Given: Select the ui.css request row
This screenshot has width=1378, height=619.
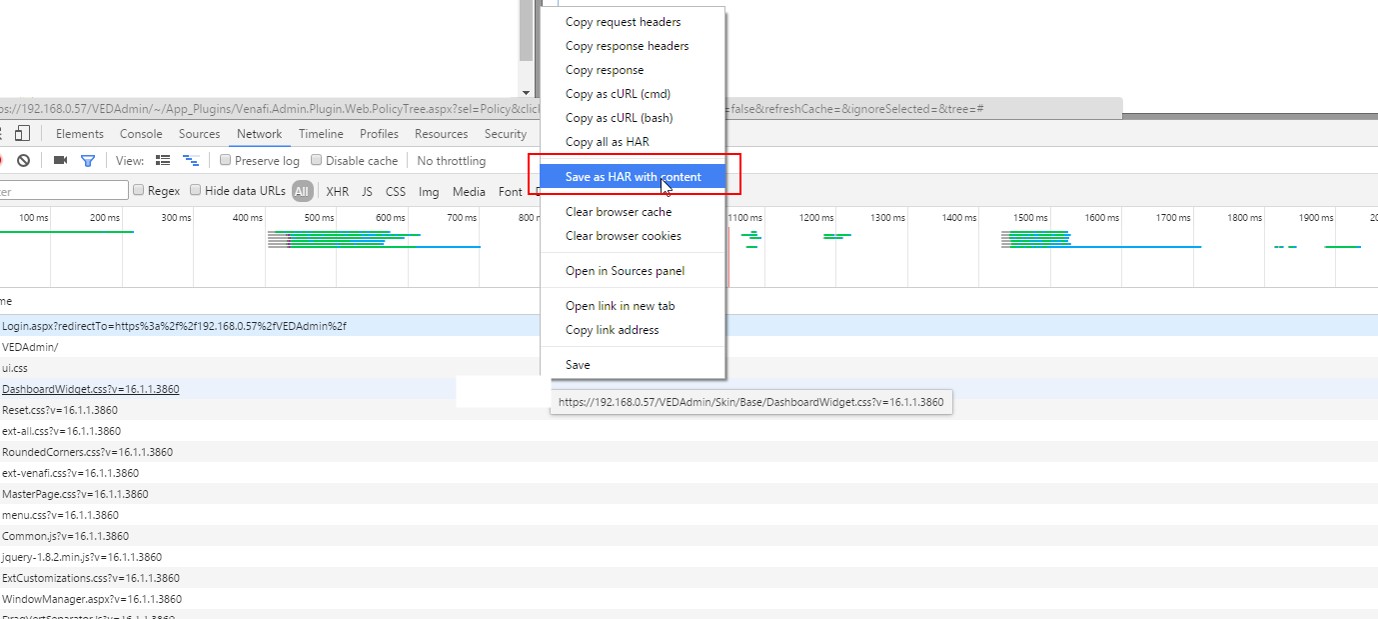Looking at the screenshot, I should pyautogui.click(x=689, y=368).
